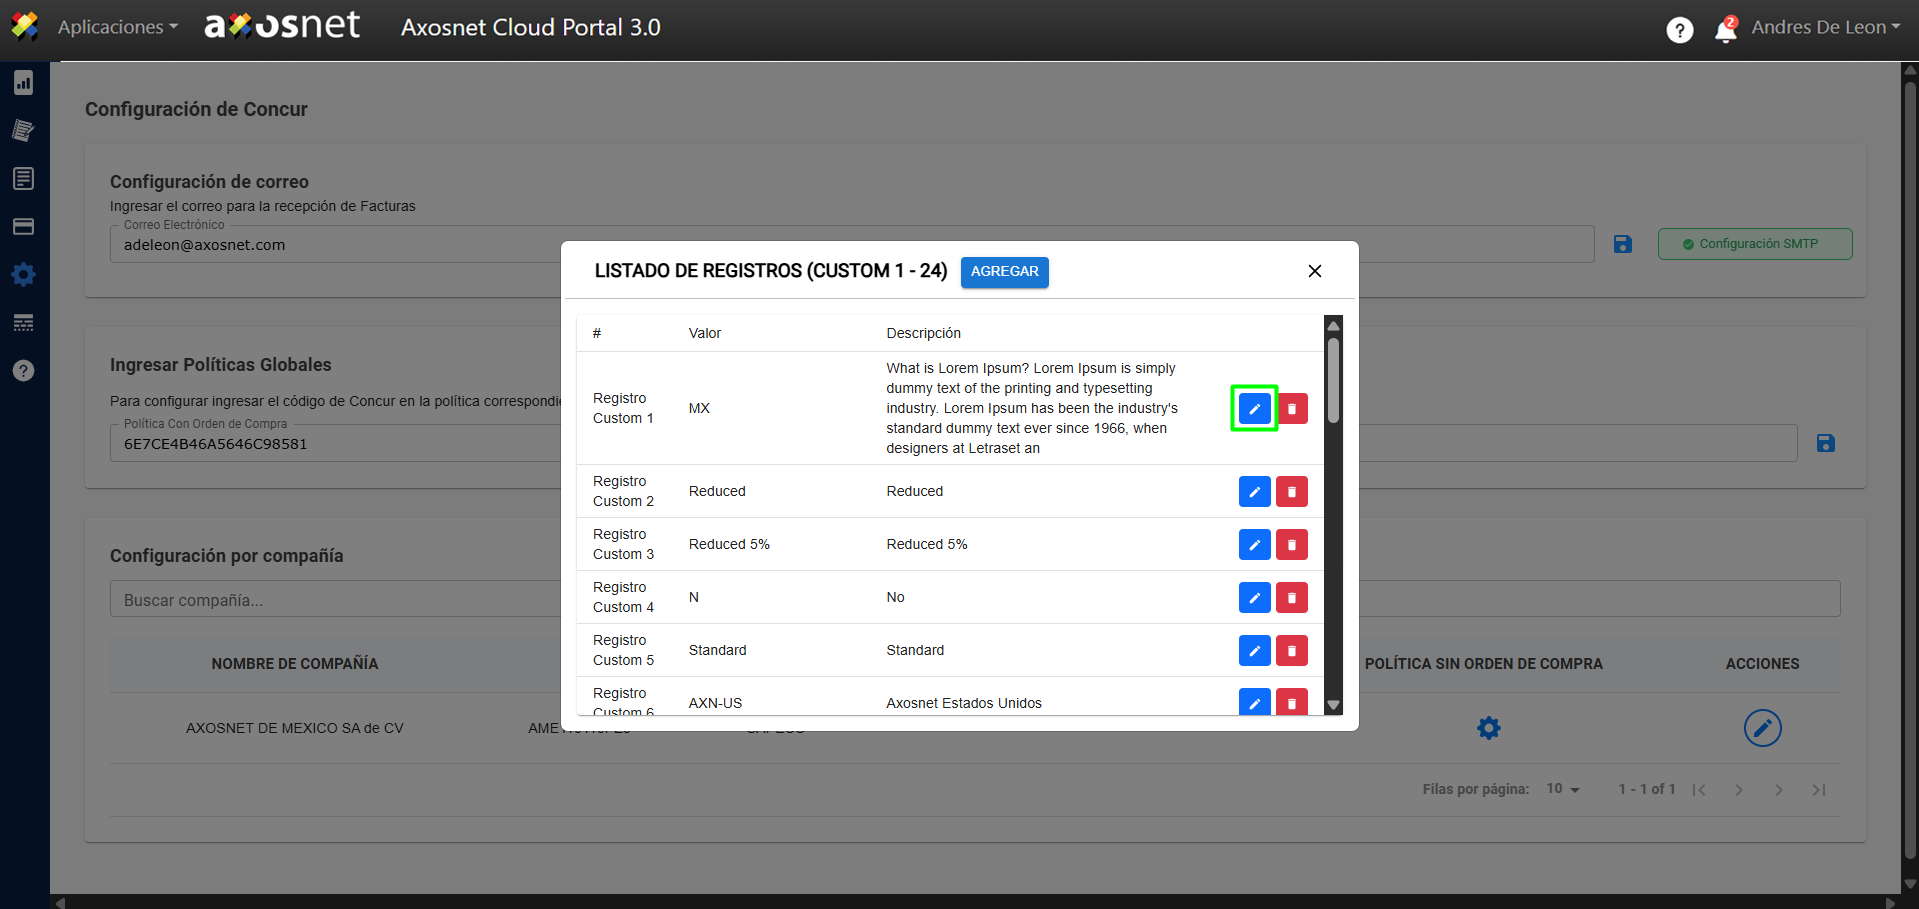Delete Registro Custom 4 with value N
Image resolution: width=1919 pixels, height=909 pixels.
pos(1292,597)
